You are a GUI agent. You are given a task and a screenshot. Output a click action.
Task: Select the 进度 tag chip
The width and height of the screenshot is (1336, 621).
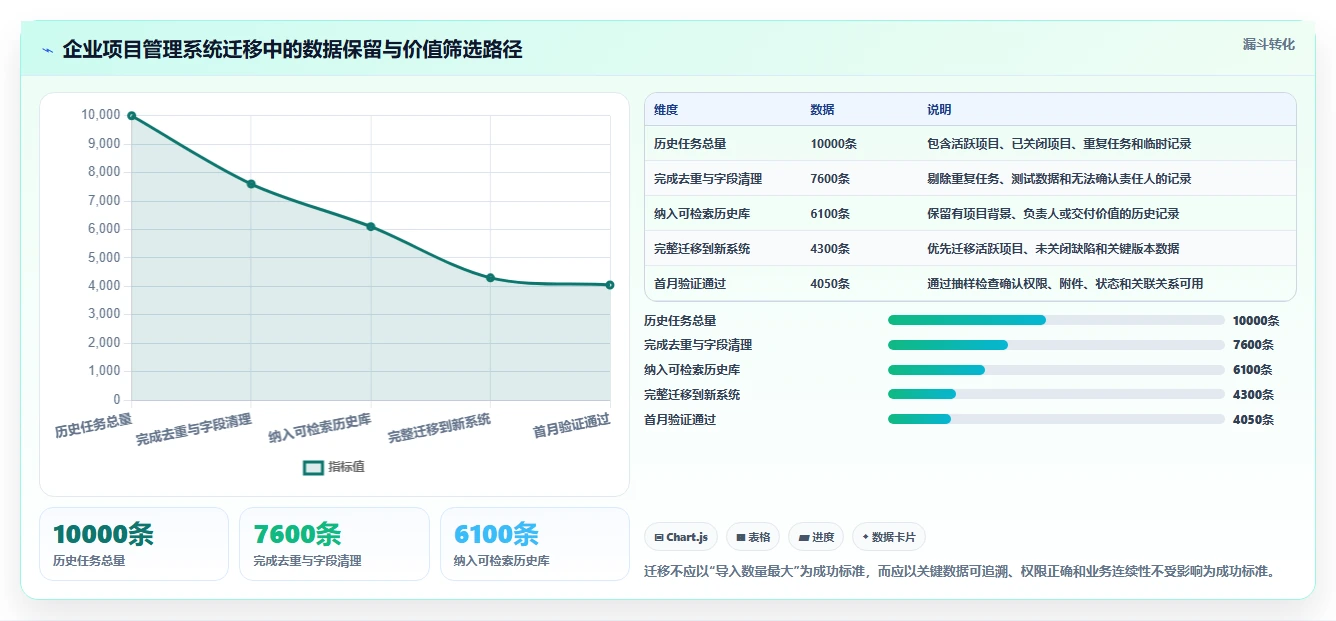[x=816, y=537]
